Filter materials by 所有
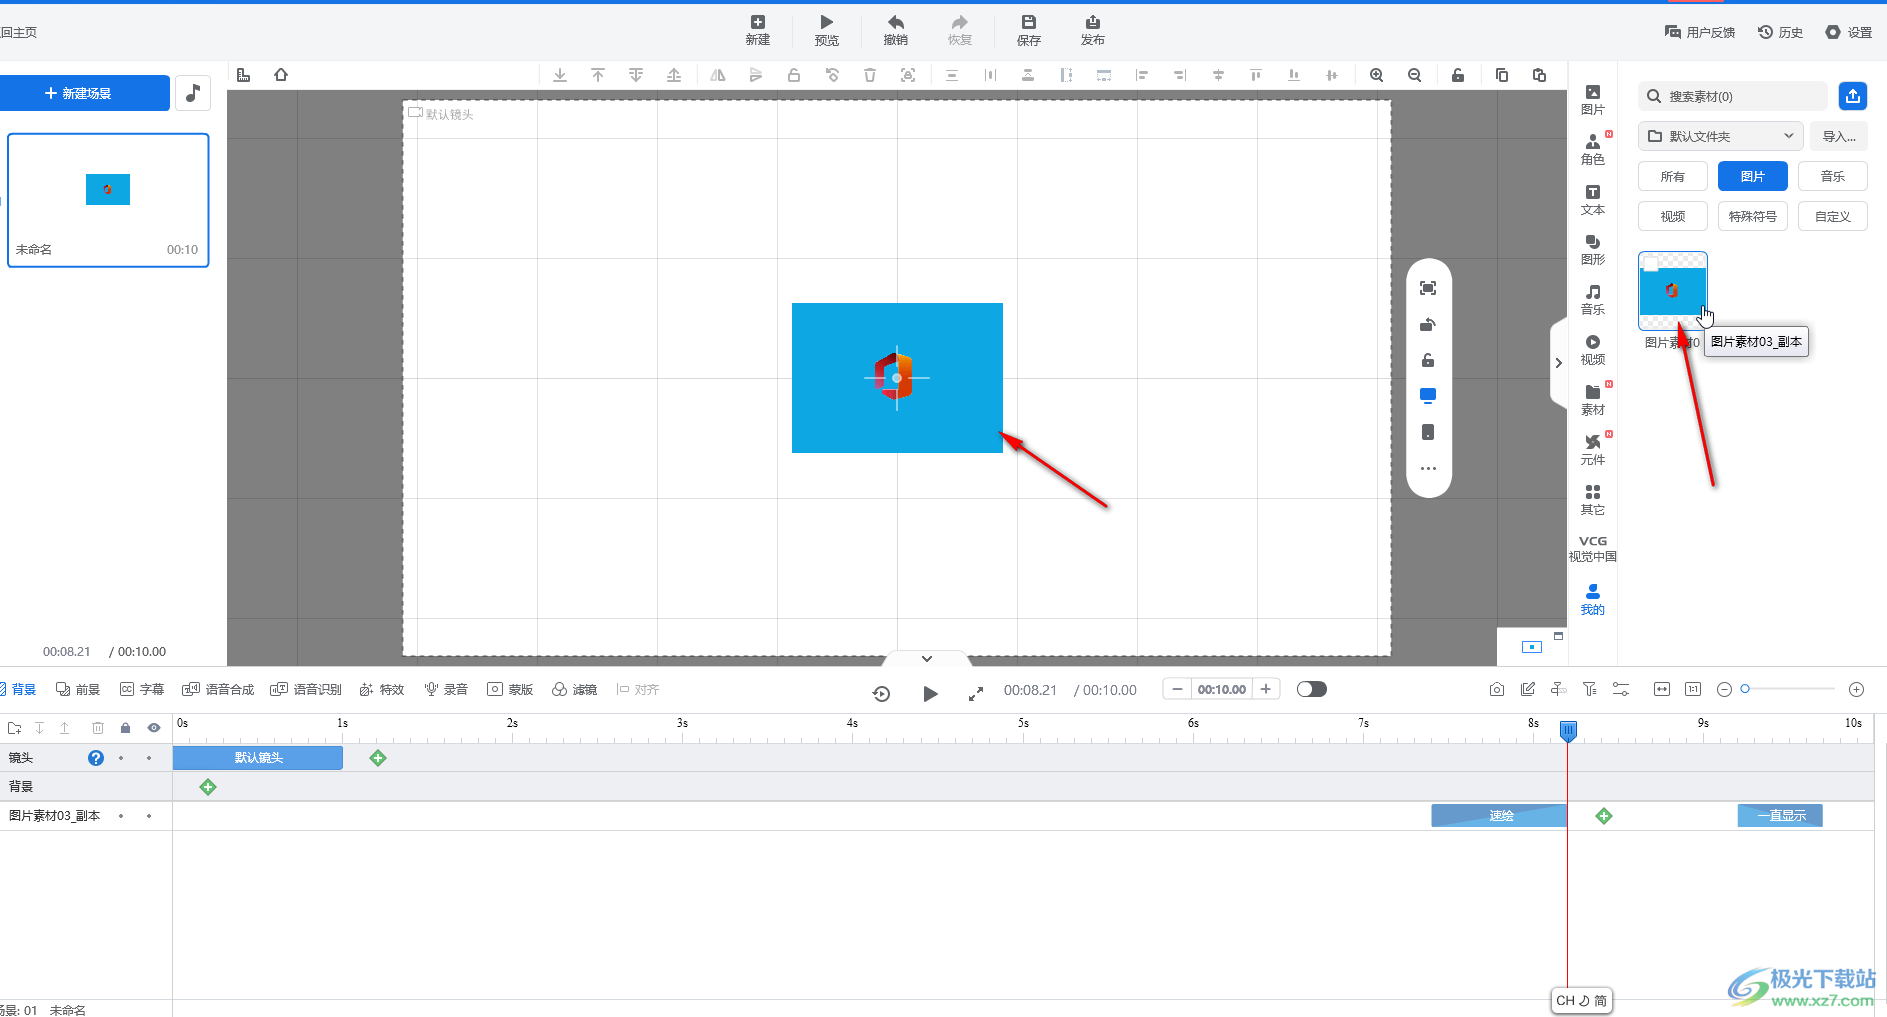 [x=1673, y=176]
